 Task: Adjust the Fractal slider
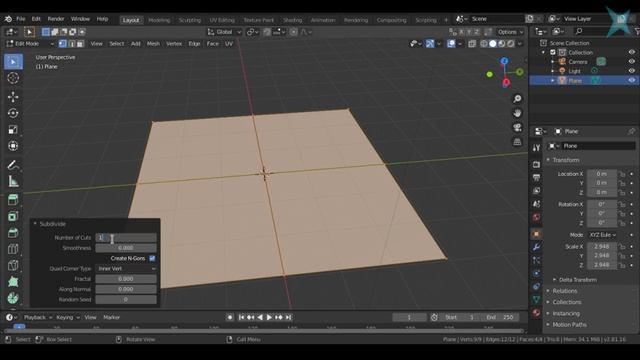[x=126, y=279]
